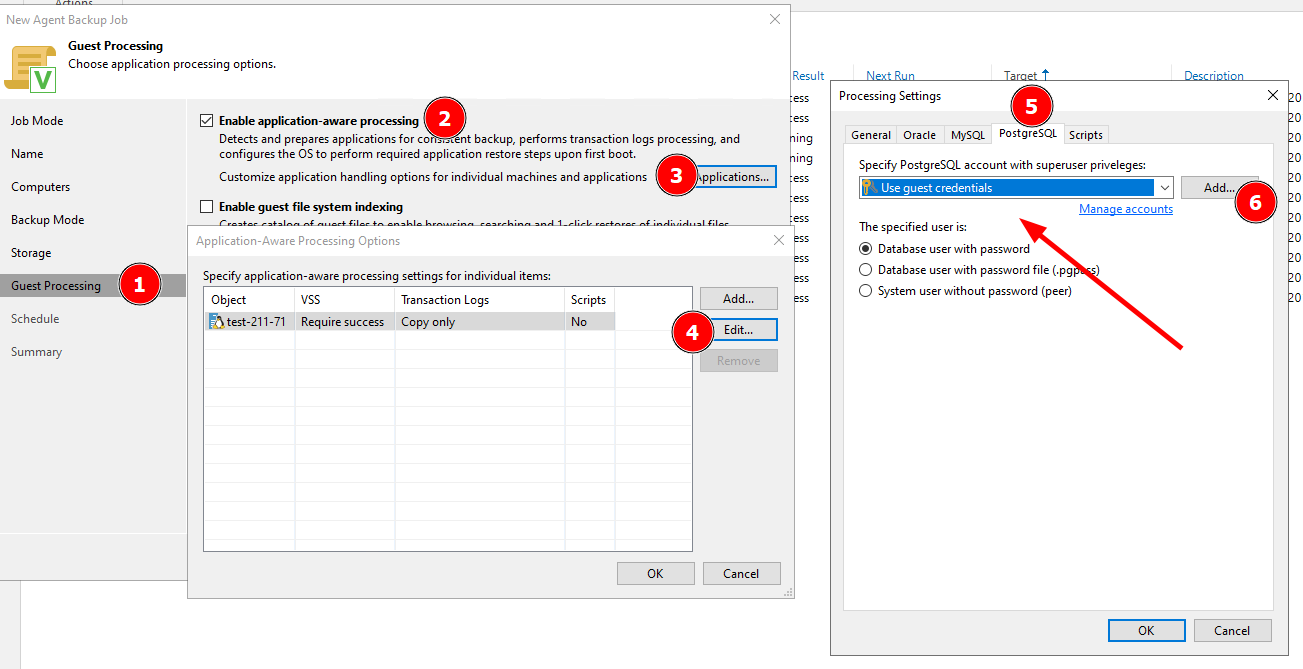Click the key icon in credentials field
1303x669 pixels.
868,188
